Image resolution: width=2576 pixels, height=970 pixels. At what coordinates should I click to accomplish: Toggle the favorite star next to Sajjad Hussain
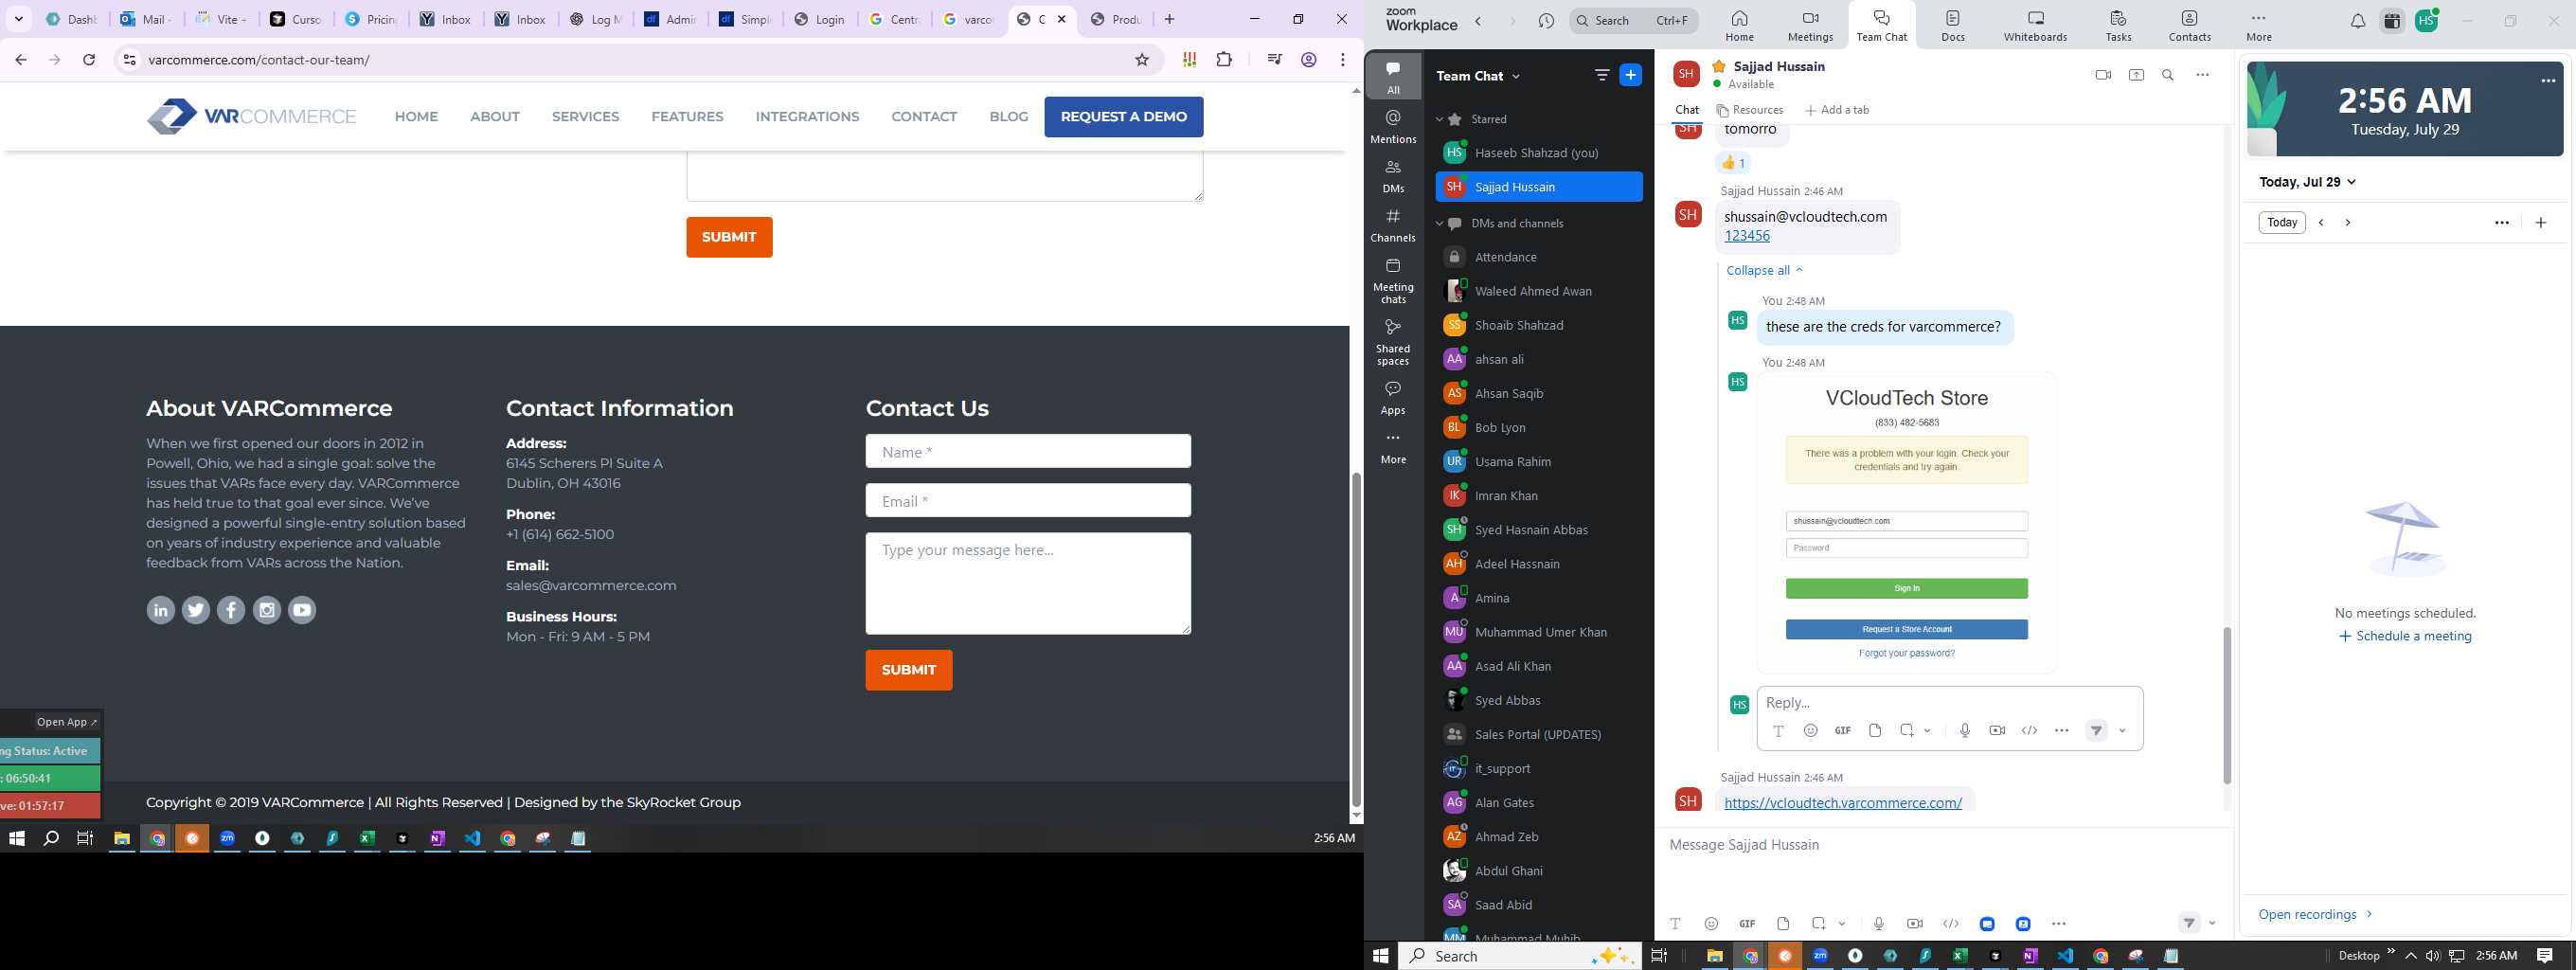pos(1719,66)
